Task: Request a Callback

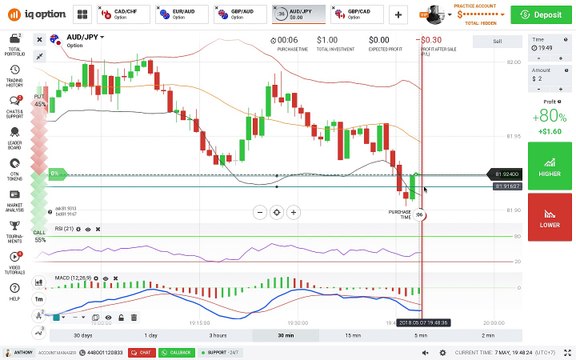Action: pos(177,353)
